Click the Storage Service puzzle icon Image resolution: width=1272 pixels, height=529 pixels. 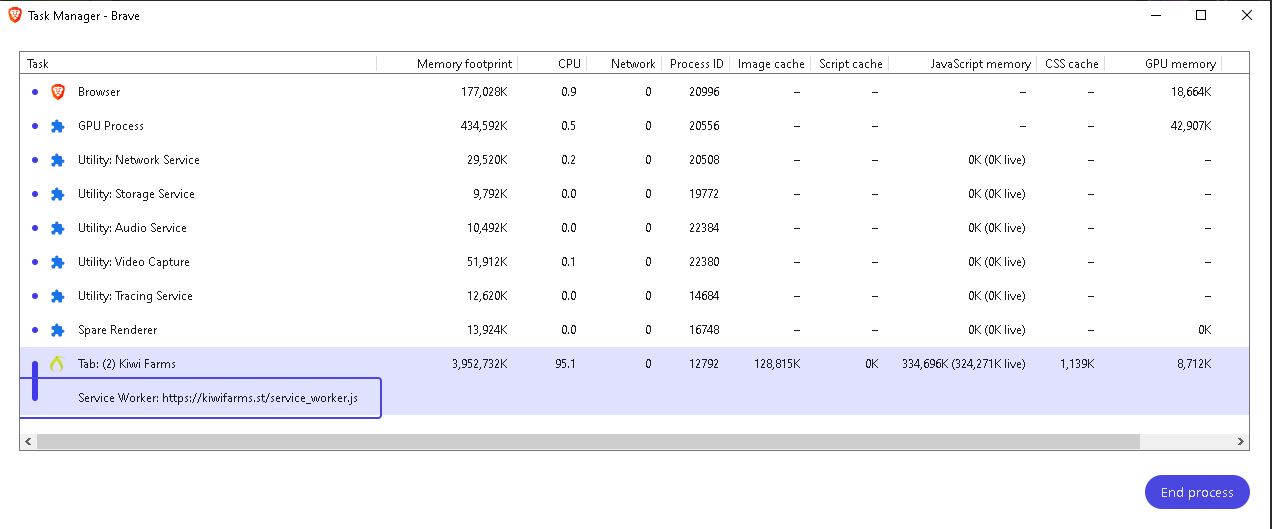click(x=58, y=194)
